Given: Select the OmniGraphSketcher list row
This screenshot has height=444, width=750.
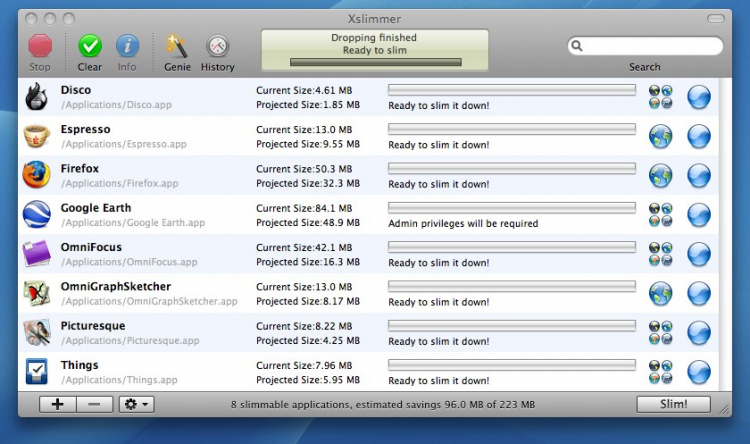Looking at the screenshot, I should [x=368, y=293].
